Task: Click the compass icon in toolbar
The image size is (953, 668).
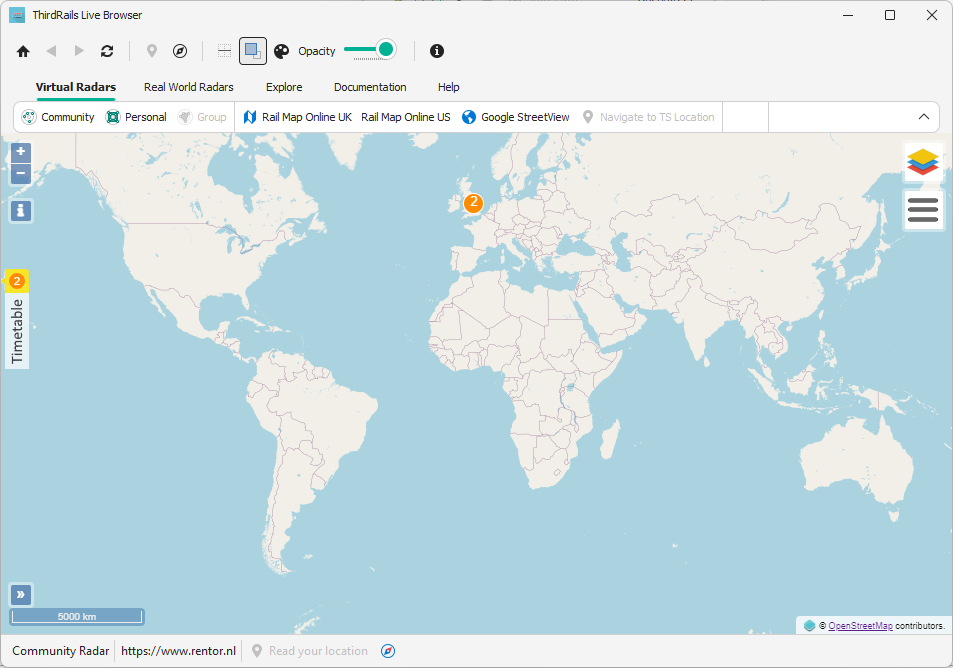Action: (x=180, y=51)
